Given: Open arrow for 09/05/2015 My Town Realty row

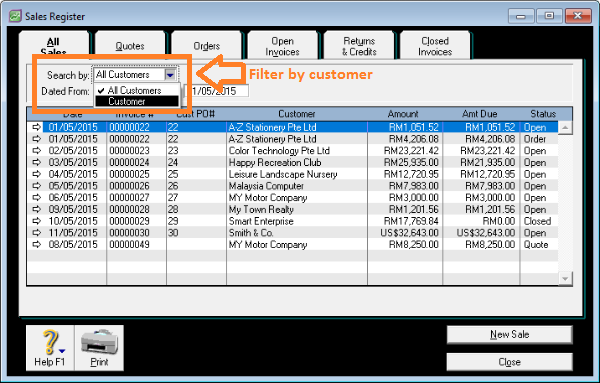Looking at the screenshot, I should click(x=36, y=209).
